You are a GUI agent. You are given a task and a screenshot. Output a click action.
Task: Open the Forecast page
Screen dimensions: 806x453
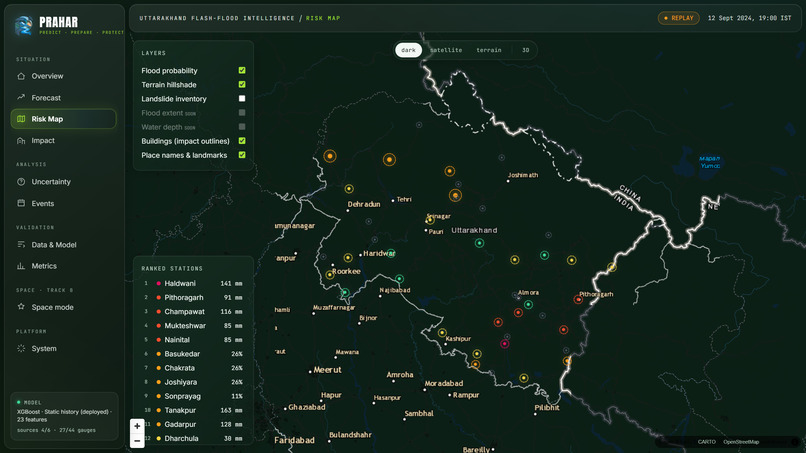click(x=63, y=98)
